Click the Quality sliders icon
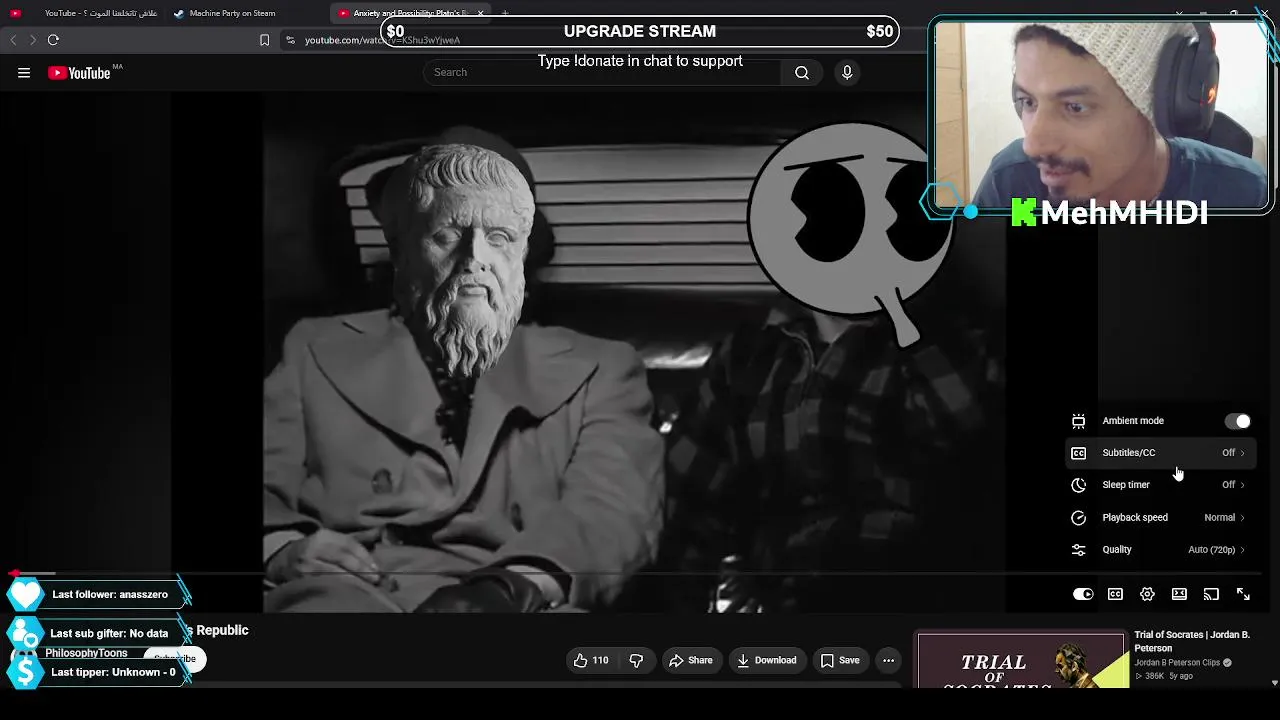This screenshot has width=1280, height=720. pyautogui.click(x=1078, y=550)
